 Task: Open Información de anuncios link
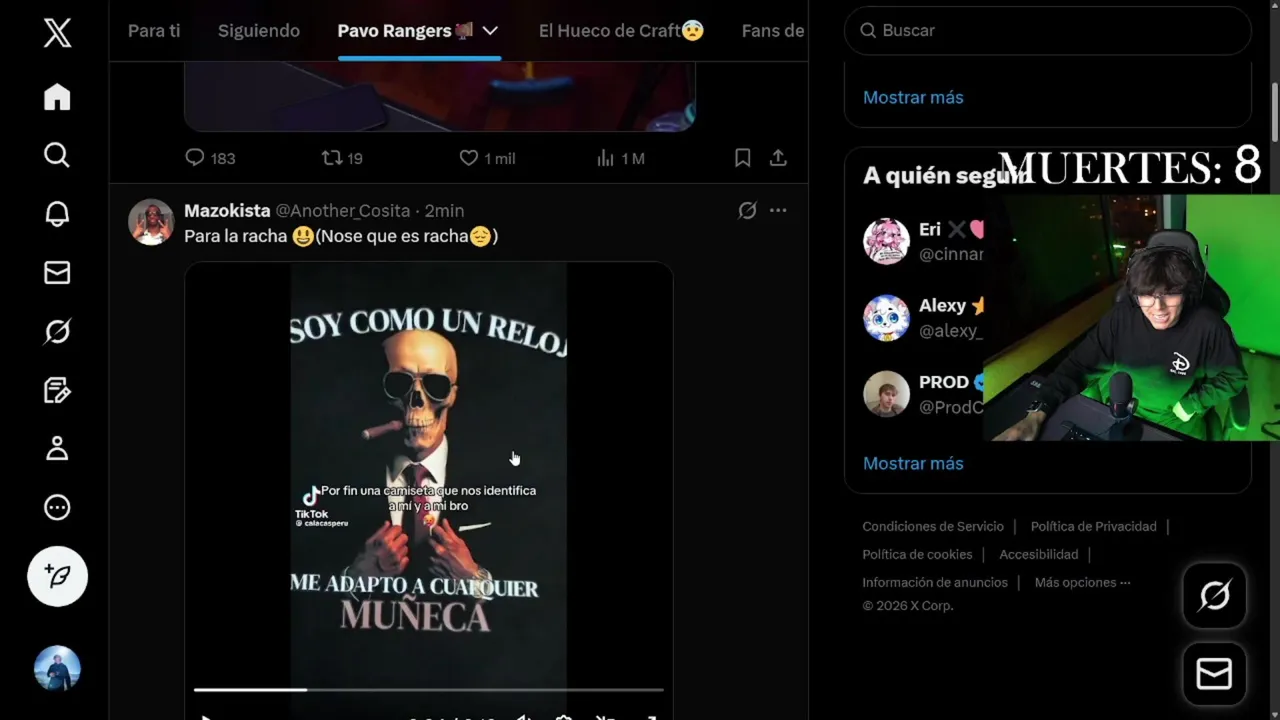coord(935,582)
